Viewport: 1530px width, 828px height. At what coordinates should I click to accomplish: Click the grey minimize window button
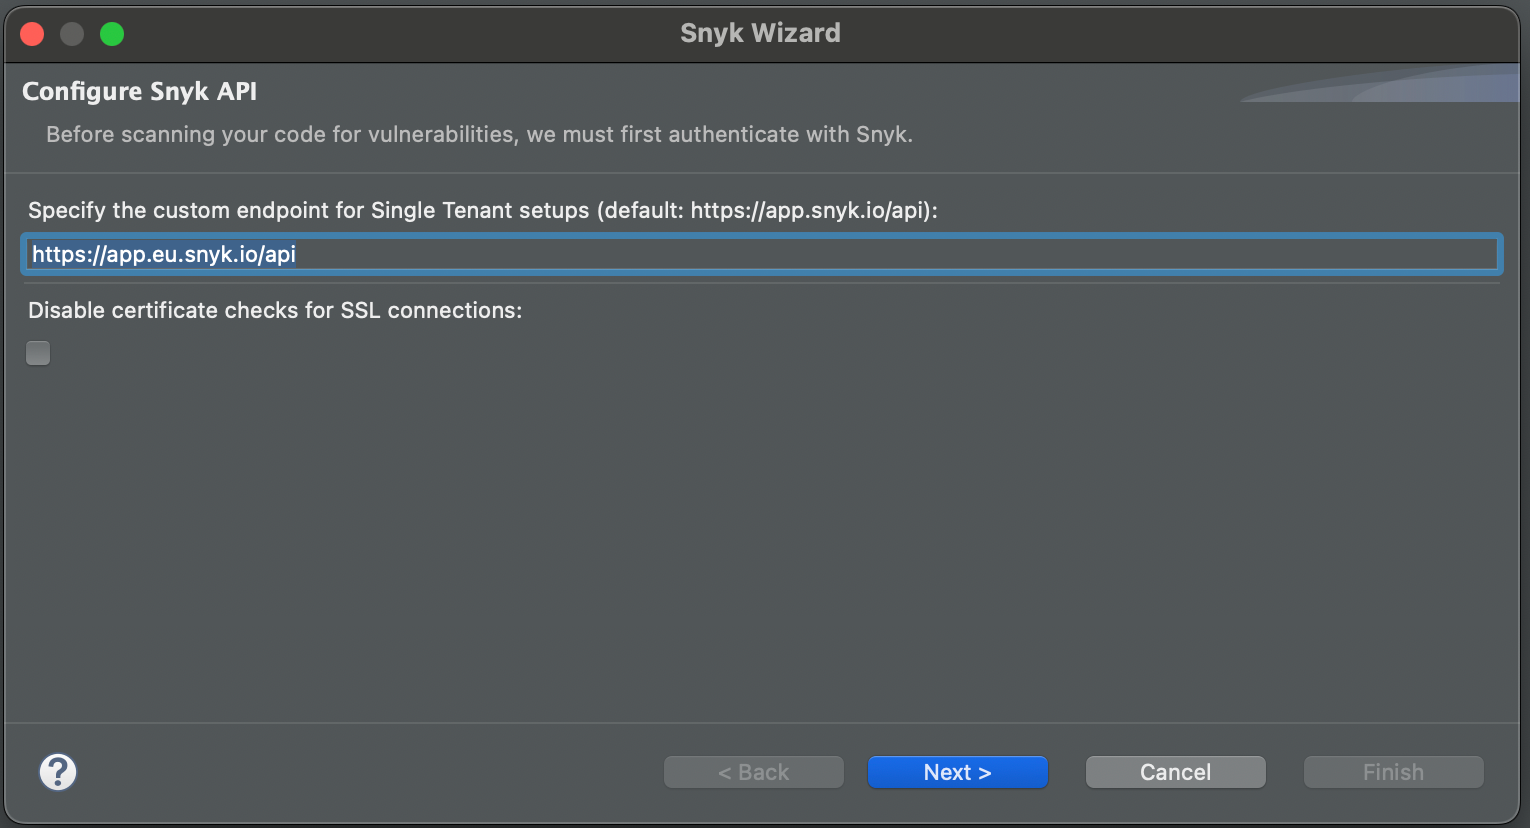click(x=72, y=34)
